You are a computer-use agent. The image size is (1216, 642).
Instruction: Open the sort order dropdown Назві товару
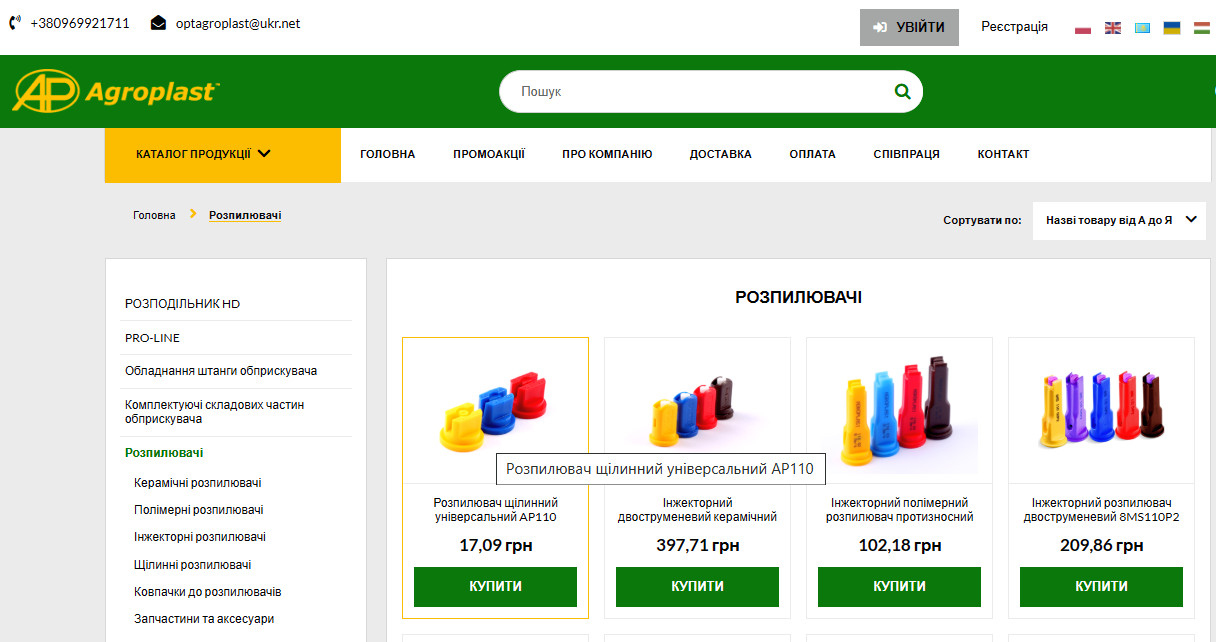[1119, 220]
